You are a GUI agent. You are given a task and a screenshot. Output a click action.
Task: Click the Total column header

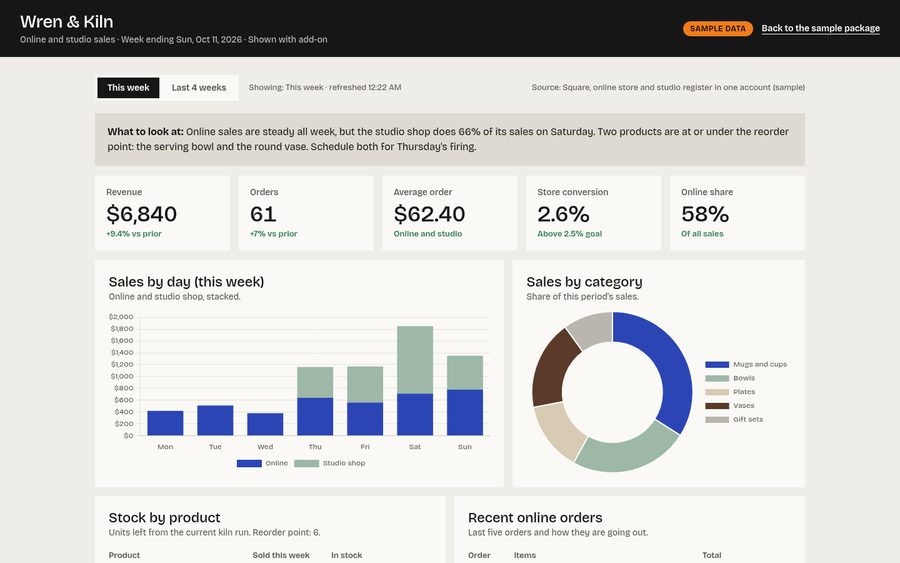coord(712,555)
